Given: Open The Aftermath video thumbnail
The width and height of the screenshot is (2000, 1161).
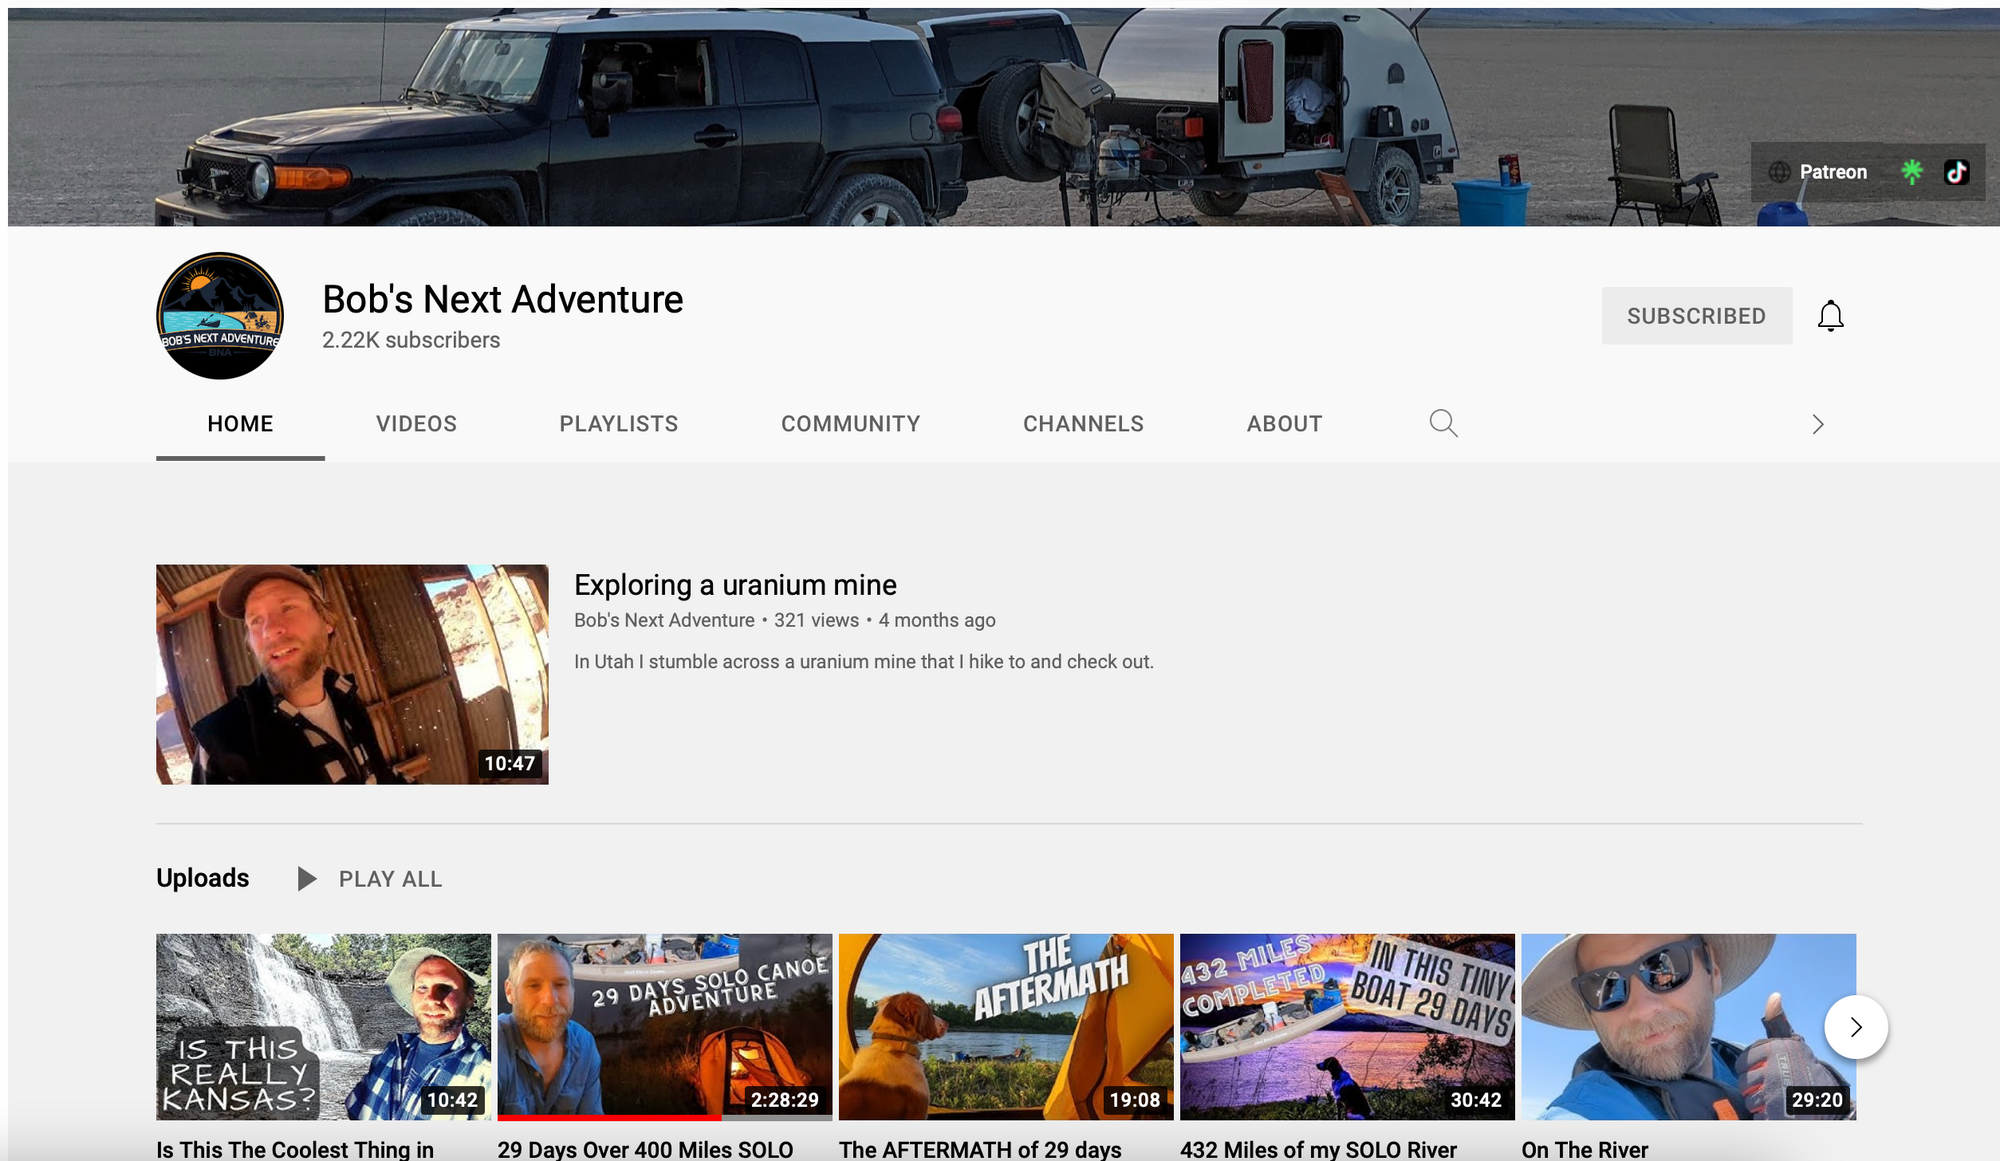Looking at the screenshot, I should click(1005, 1027).
